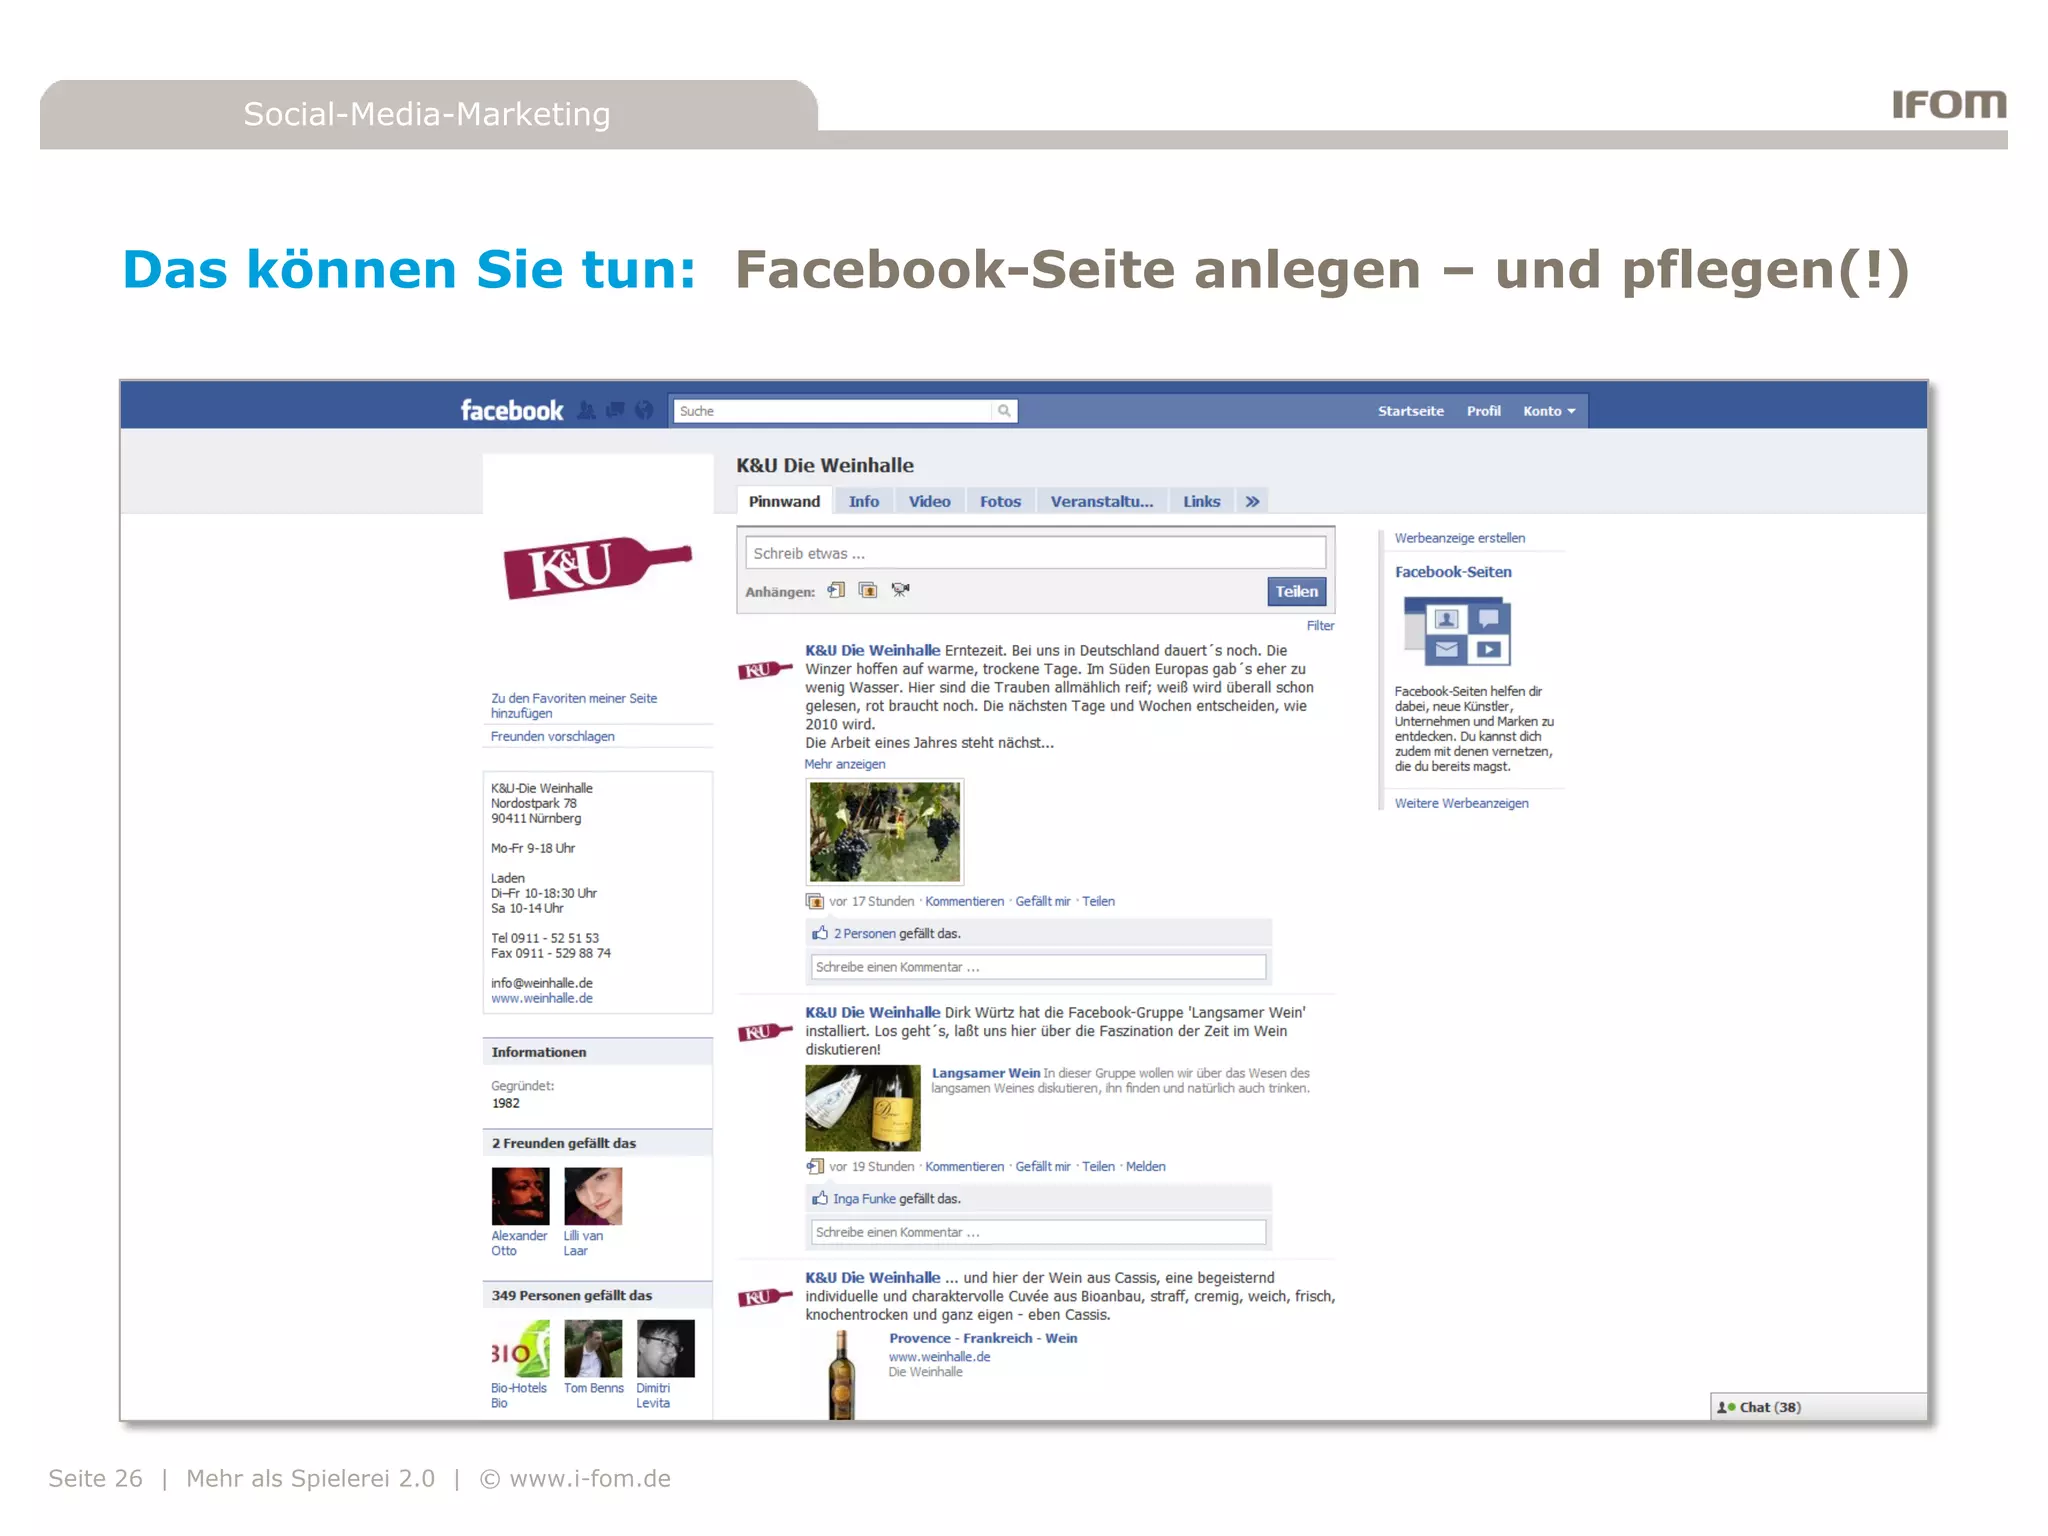The width and height of the screenshot is (2048, 1536).
Task: Go to Startseite in top navigation
Action: [x=1410, y=411]
